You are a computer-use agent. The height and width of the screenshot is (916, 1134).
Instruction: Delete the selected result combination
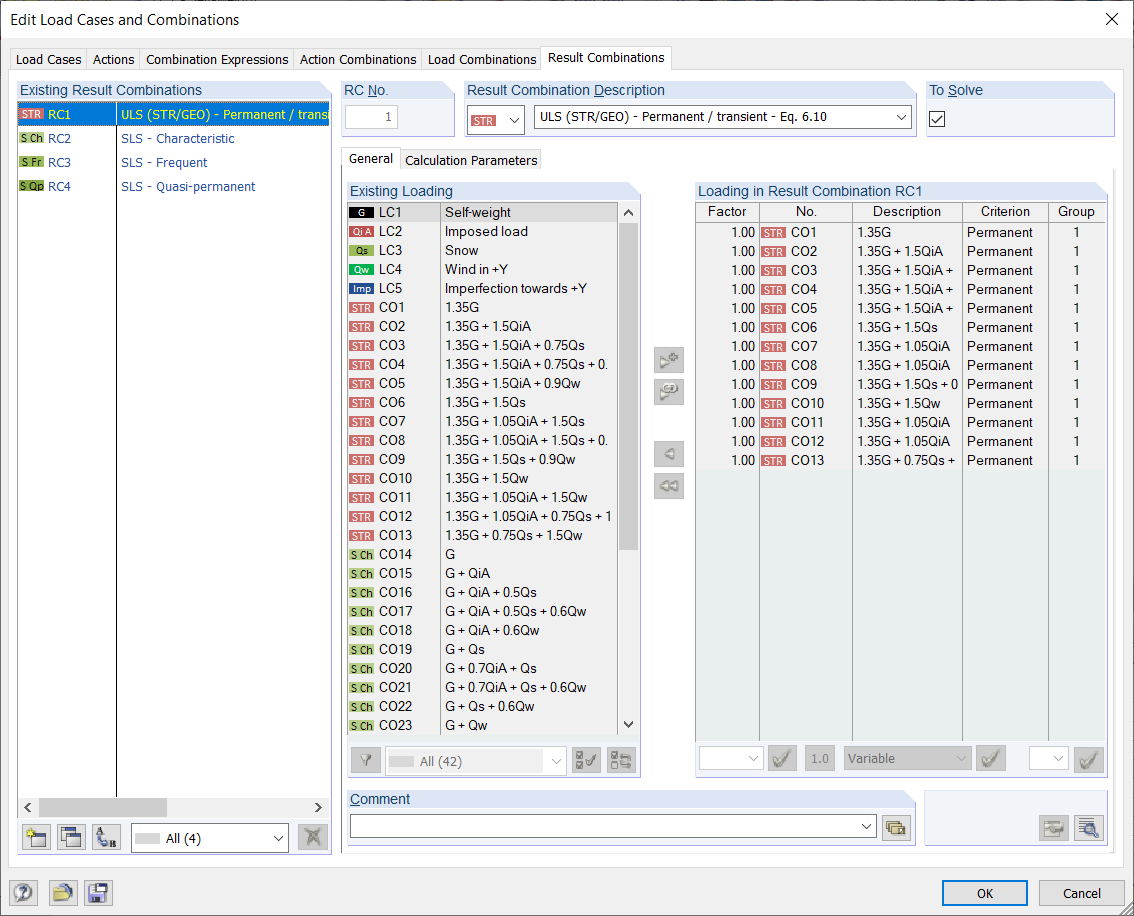pos(313,838)
